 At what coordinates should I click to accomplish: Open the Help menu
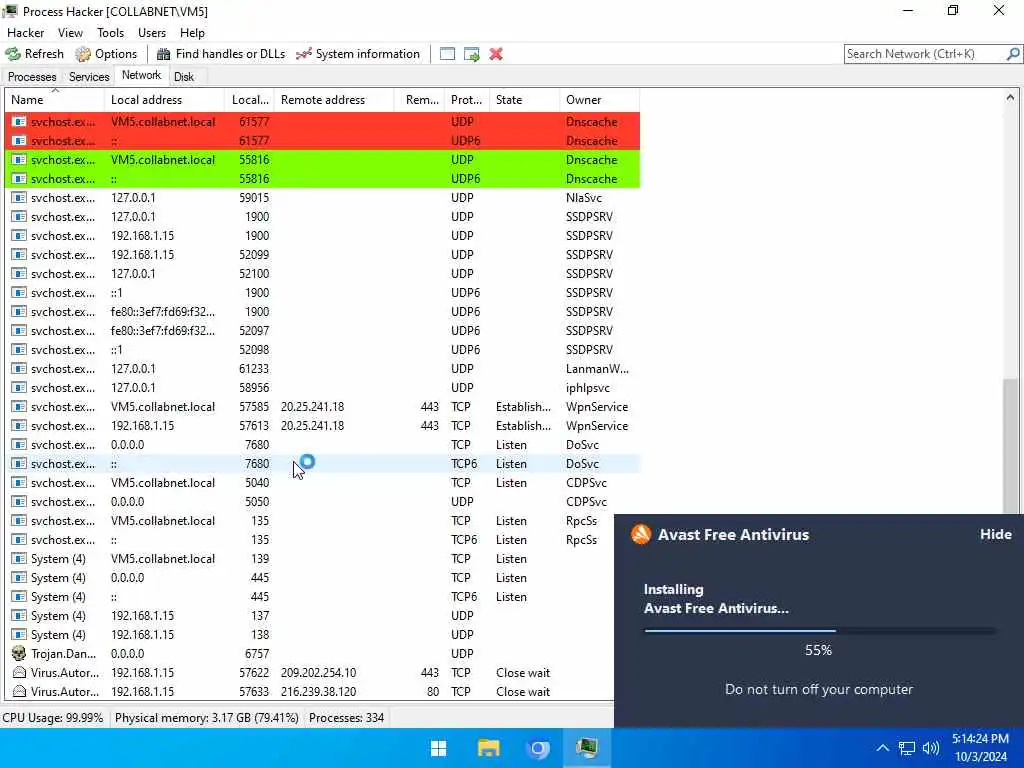192,33
